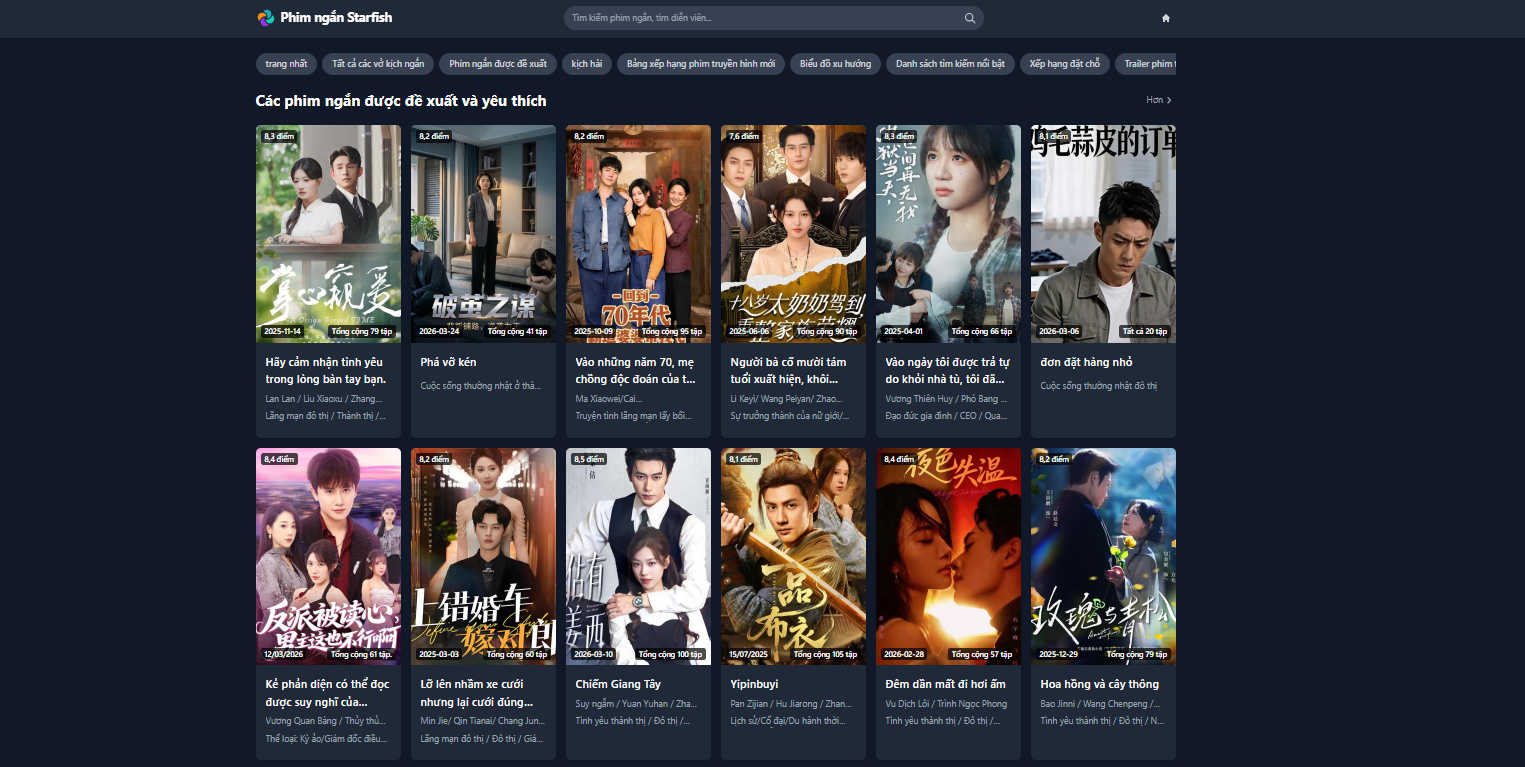Click the 8,4 điểm badge on Kẻ phản diện
The height and width of the screenshot is (767, 1525).
click(279, 459)
